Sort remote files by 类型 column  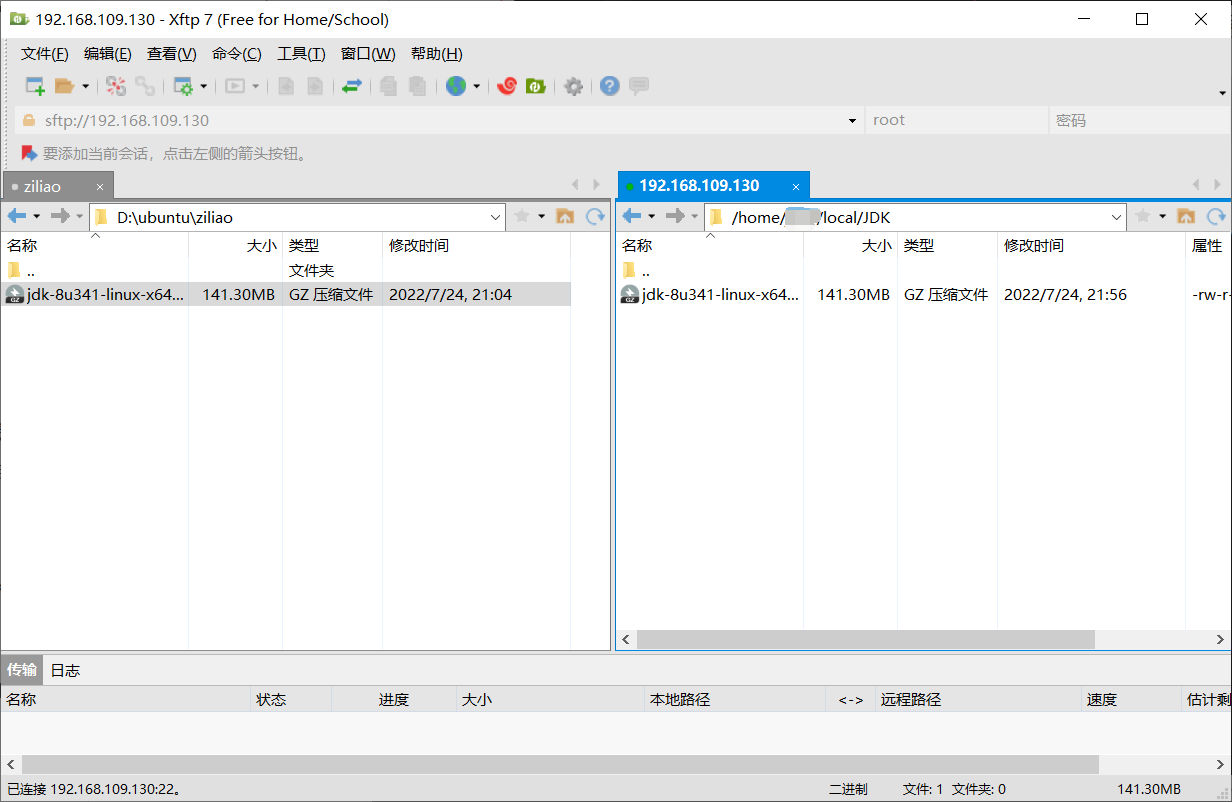tap(947, 245)
